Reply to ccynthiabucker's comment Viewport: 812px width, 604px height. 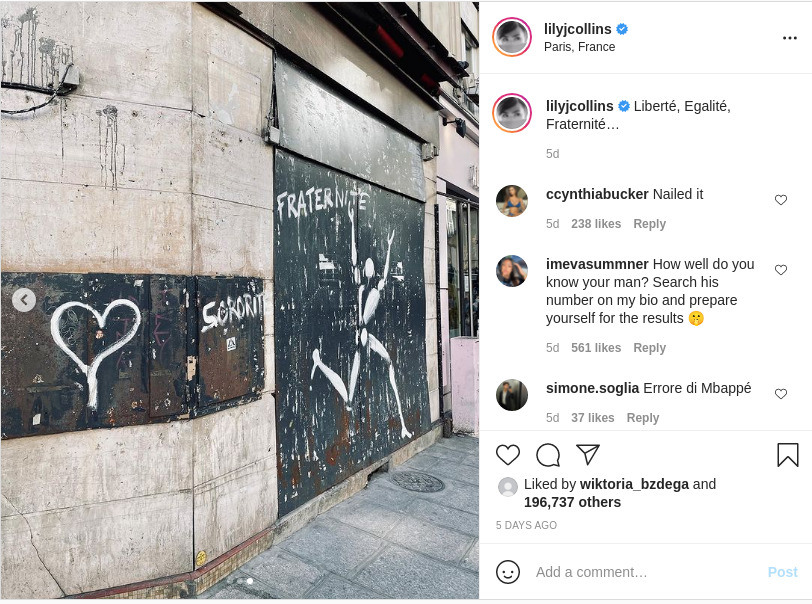649,224
